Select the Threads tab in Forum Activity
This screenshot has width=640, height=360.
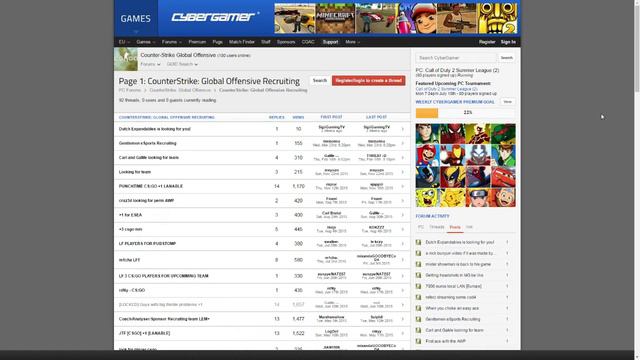437,227
